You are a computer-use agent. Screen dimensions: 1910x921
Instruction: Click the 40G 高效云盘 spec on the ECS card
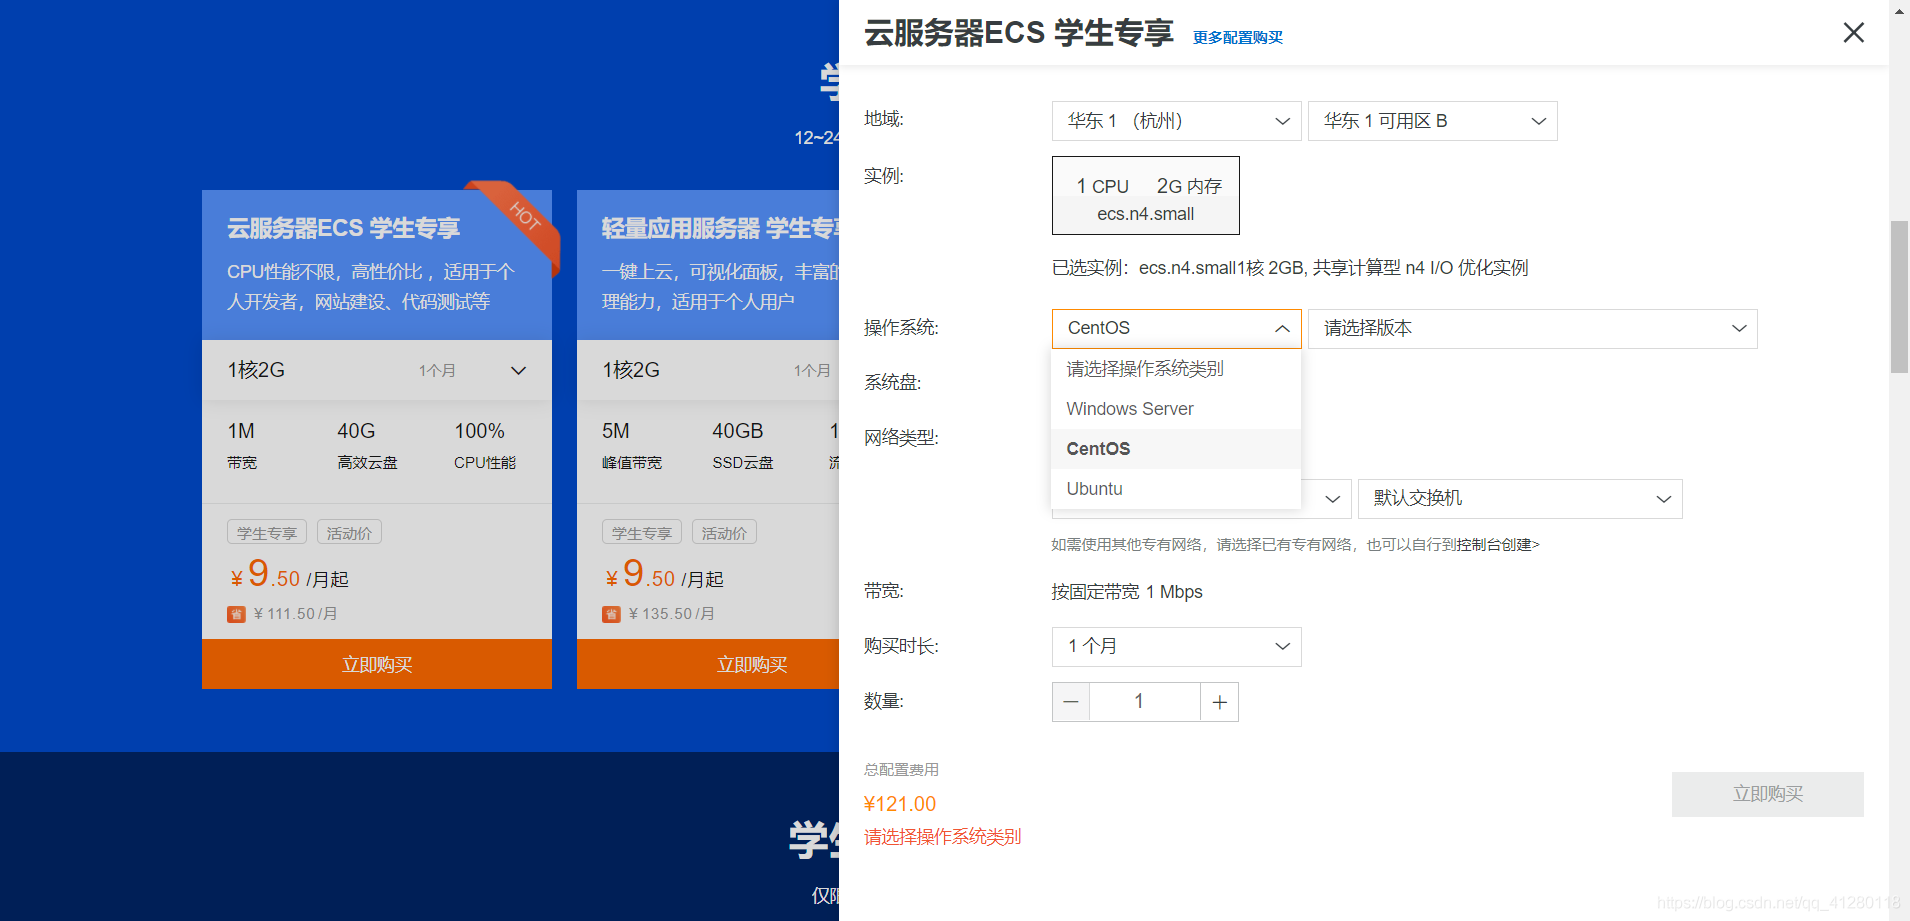(x=367, y=446)
